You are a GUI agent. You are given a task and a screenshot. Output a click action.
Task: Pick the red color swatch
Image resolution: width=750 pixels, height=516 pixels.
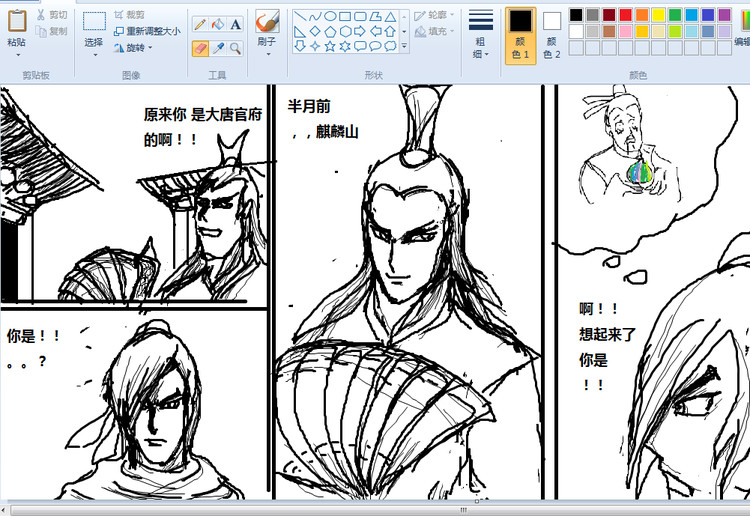coord(625,15)
